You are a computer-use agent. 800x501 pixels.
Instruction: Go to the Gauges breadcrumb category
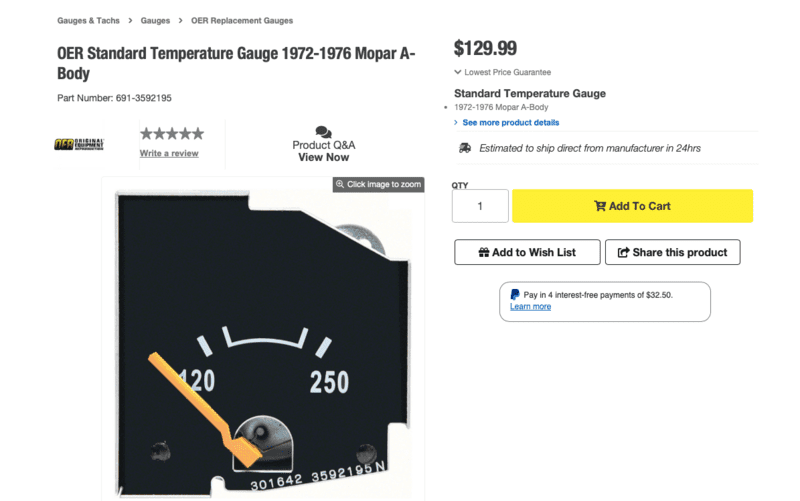[155, 20]
